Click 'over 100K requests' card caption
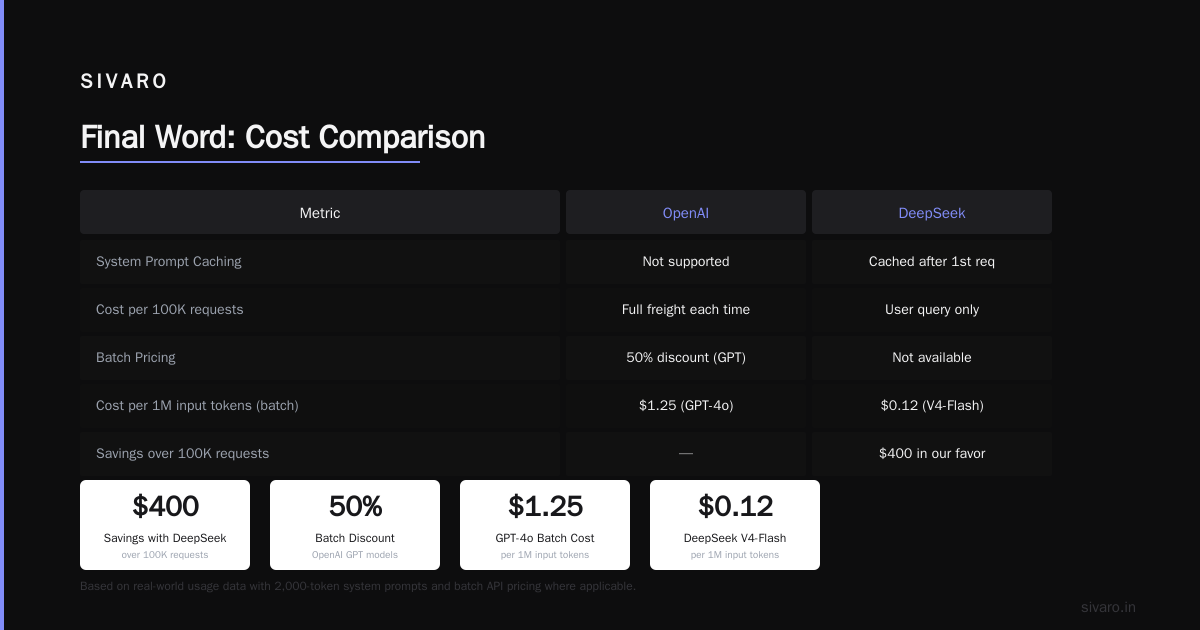 tap(165, 555)
